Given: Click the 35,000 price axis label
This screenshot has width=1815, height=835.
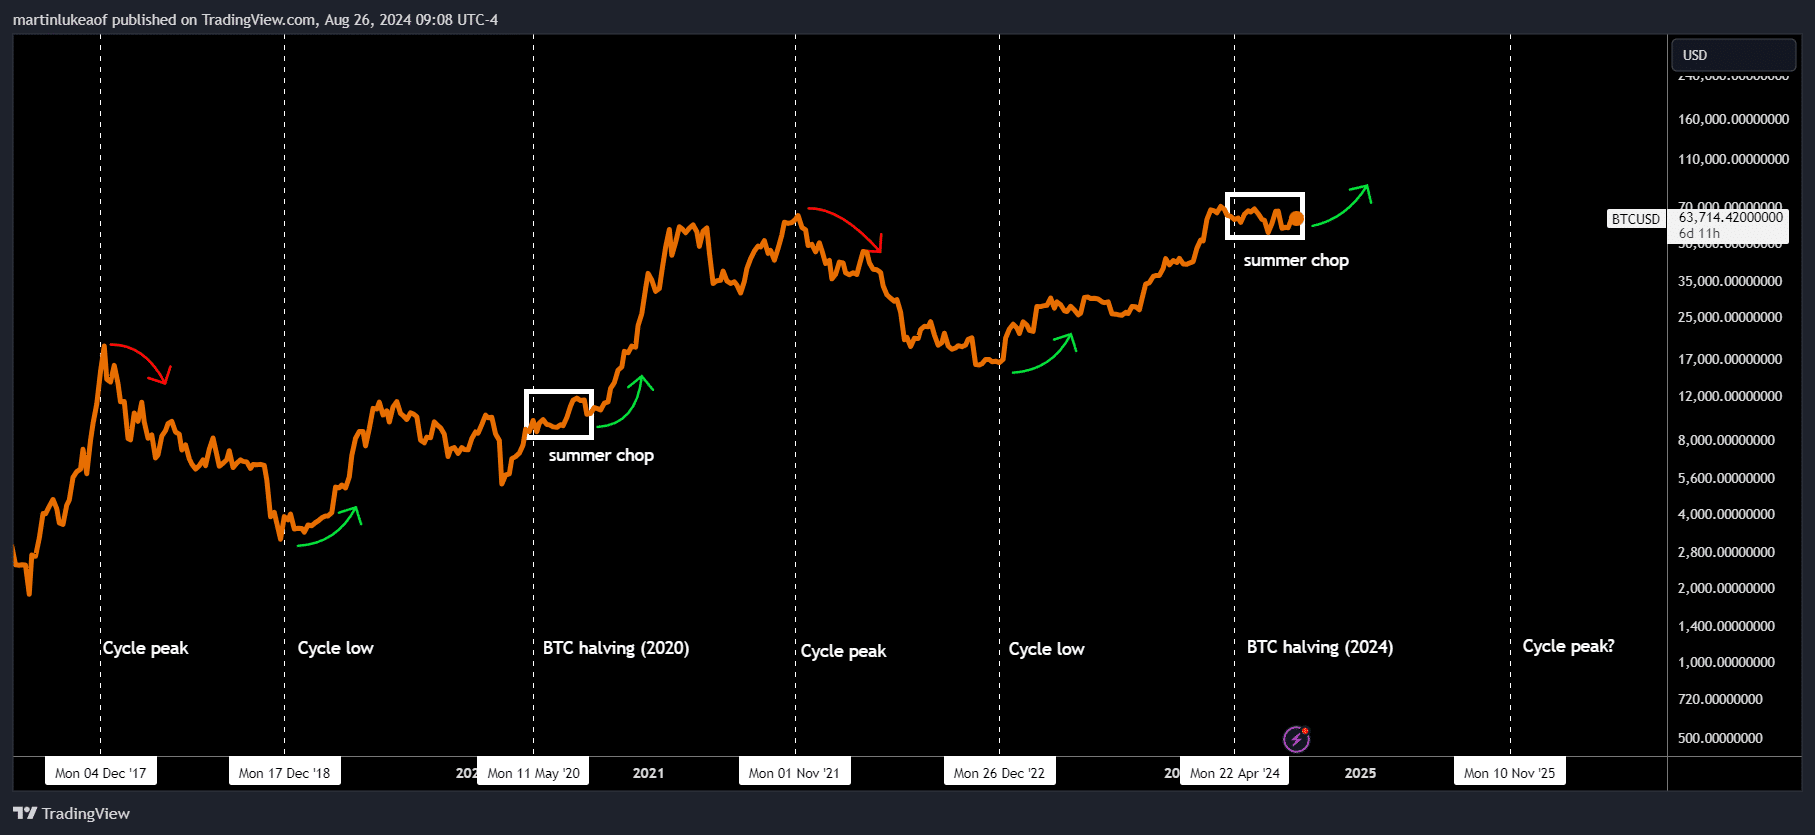Looking at the screenshot, I should pyautogui.click(x=1730, y=281).
